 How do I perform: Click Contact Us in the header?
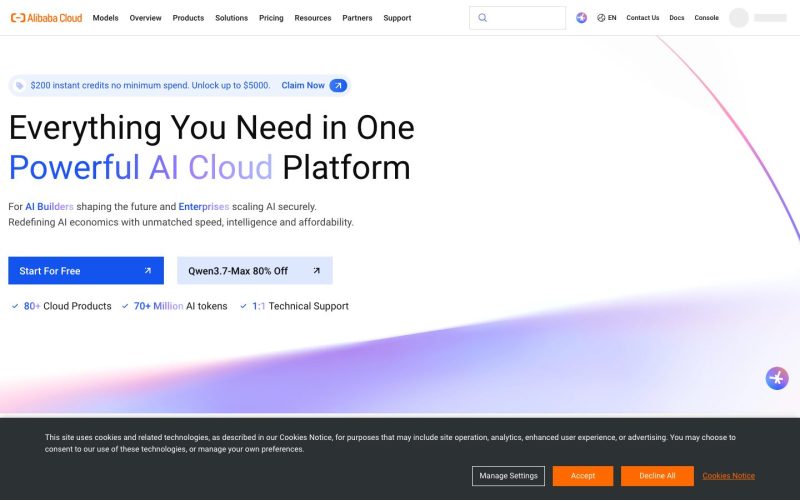point(643,18)
